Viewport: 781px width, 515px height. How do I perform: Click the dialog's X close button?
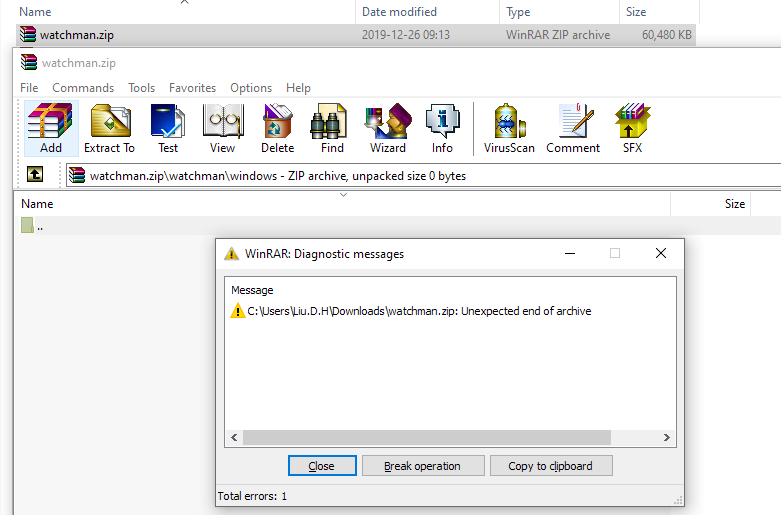tap(660, 254)
